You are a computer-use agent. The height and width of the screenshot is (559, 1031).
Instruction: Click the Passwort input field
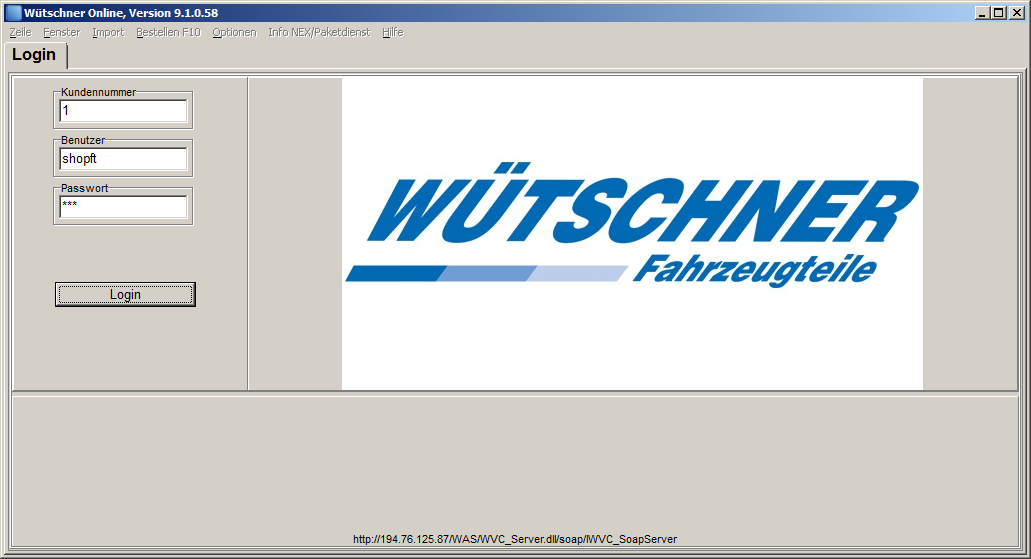(124, 207)
